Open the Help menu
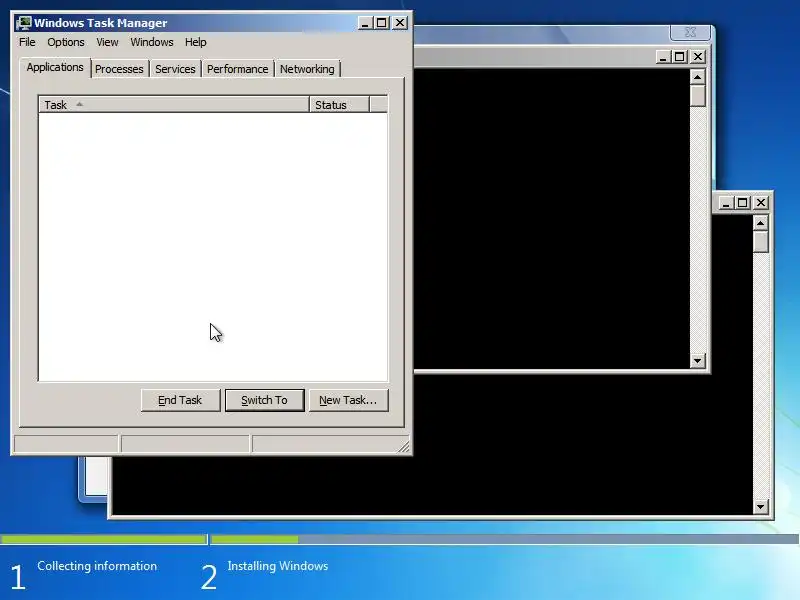Screen dimensions: 800x600 (195, 42)
